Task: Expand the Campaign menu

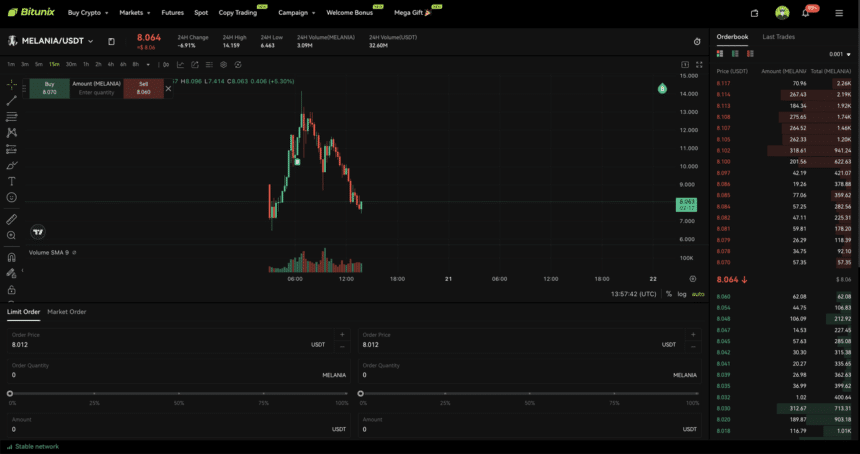Action: 297,13
